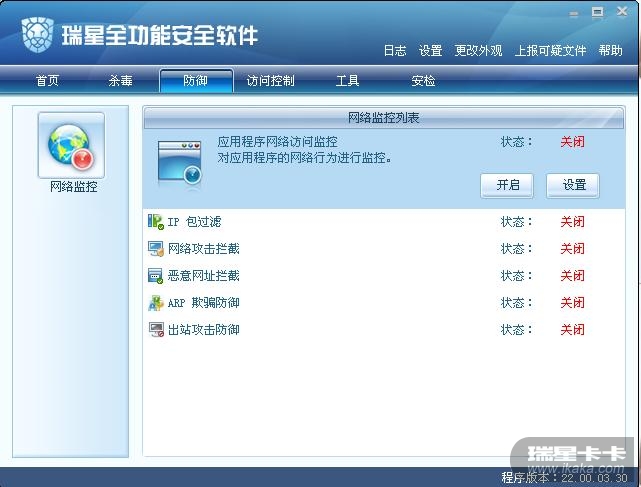Click the 网络监控 sidebar label
Screen dimensions: 641x487
[x=74, y=187]
